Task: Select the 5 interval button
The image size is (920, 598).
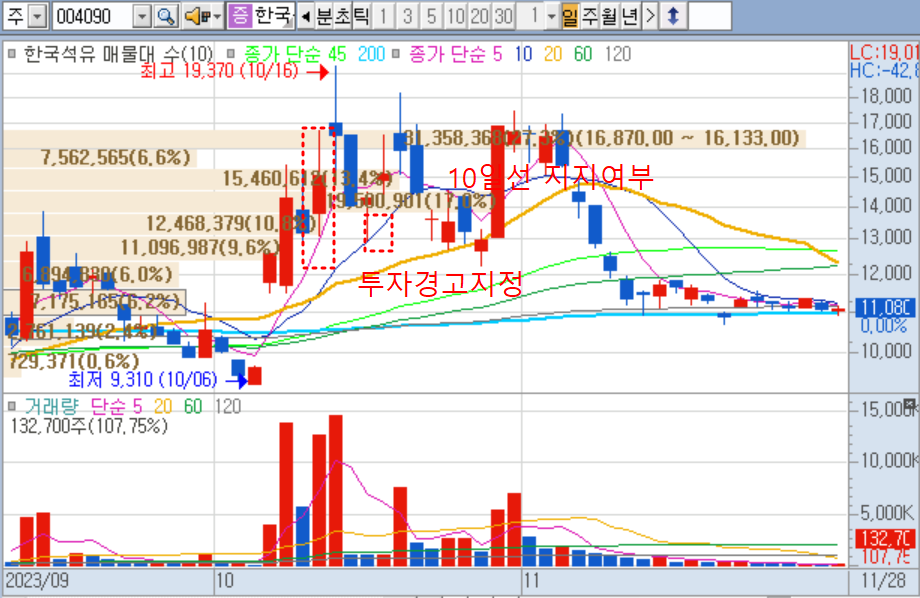Action: tap(432, 16)
